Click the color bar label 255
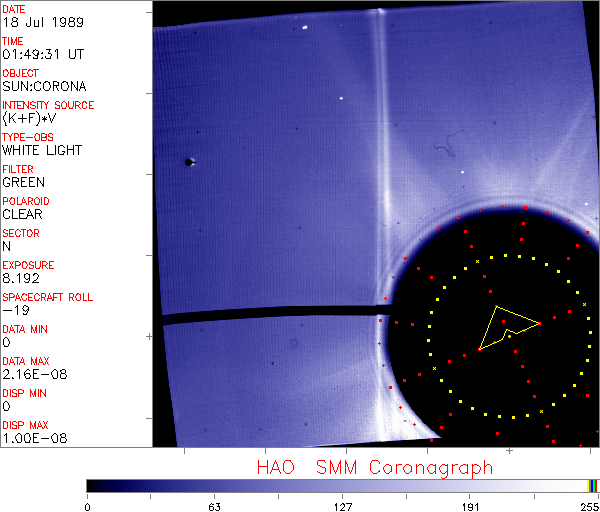Screen dimensions: 600x512 tap(590, 507)
